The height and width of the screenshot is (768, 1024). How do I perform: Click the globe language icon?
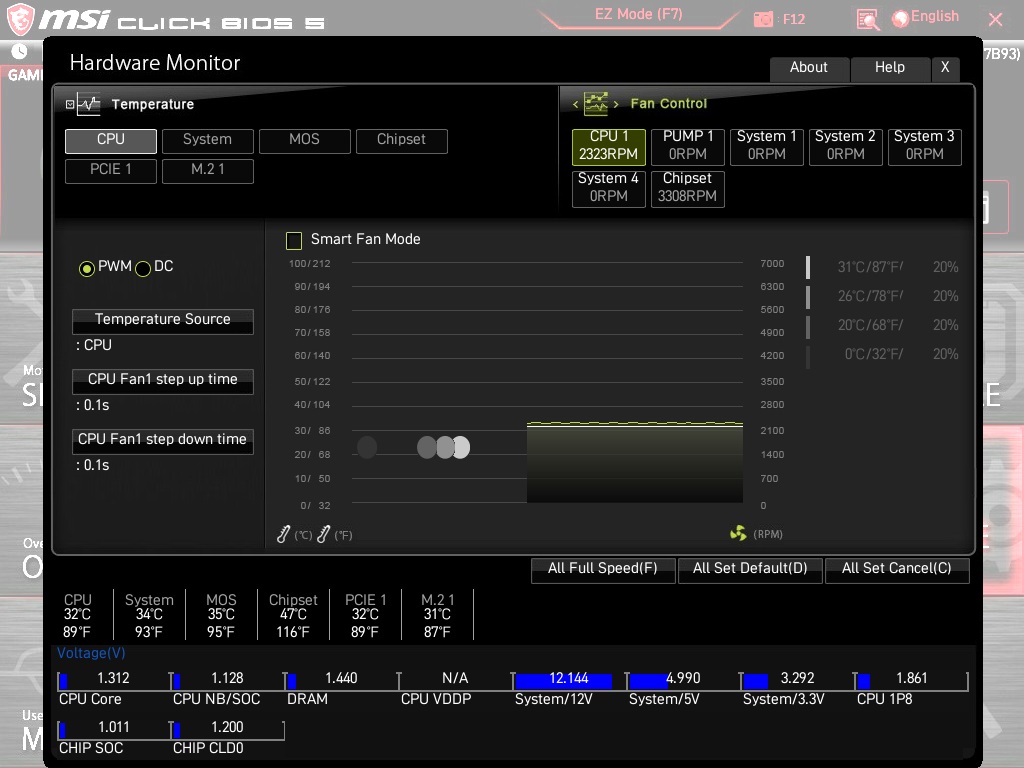900,18
